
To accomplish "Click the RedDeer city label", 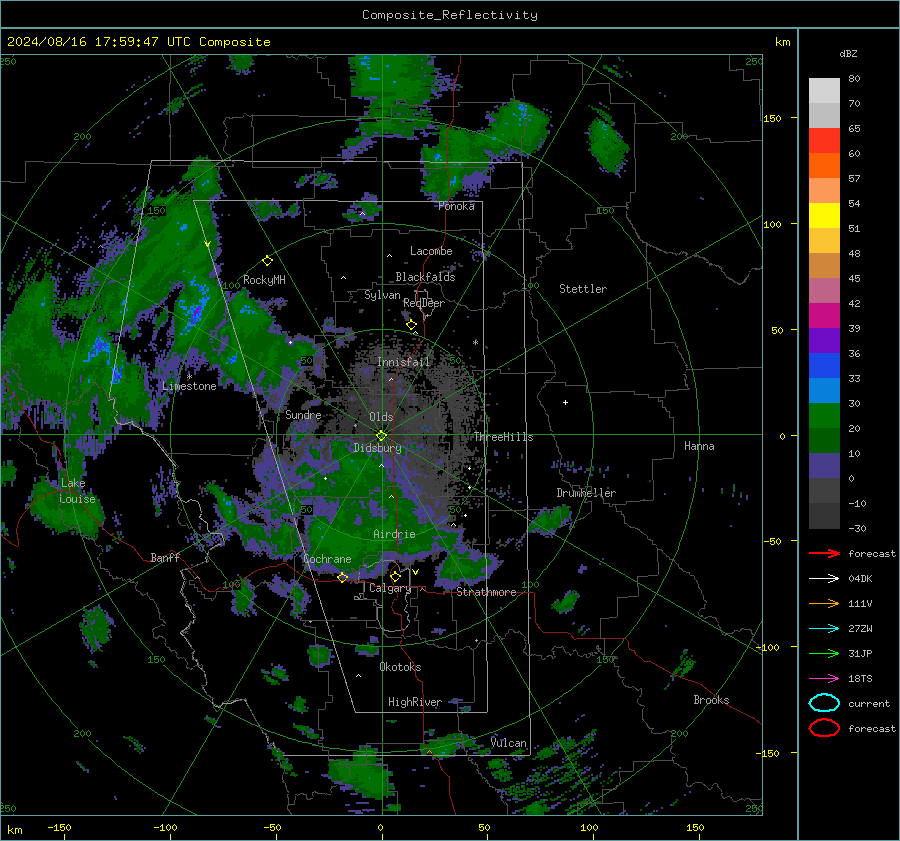I will (x=424, y=303).
